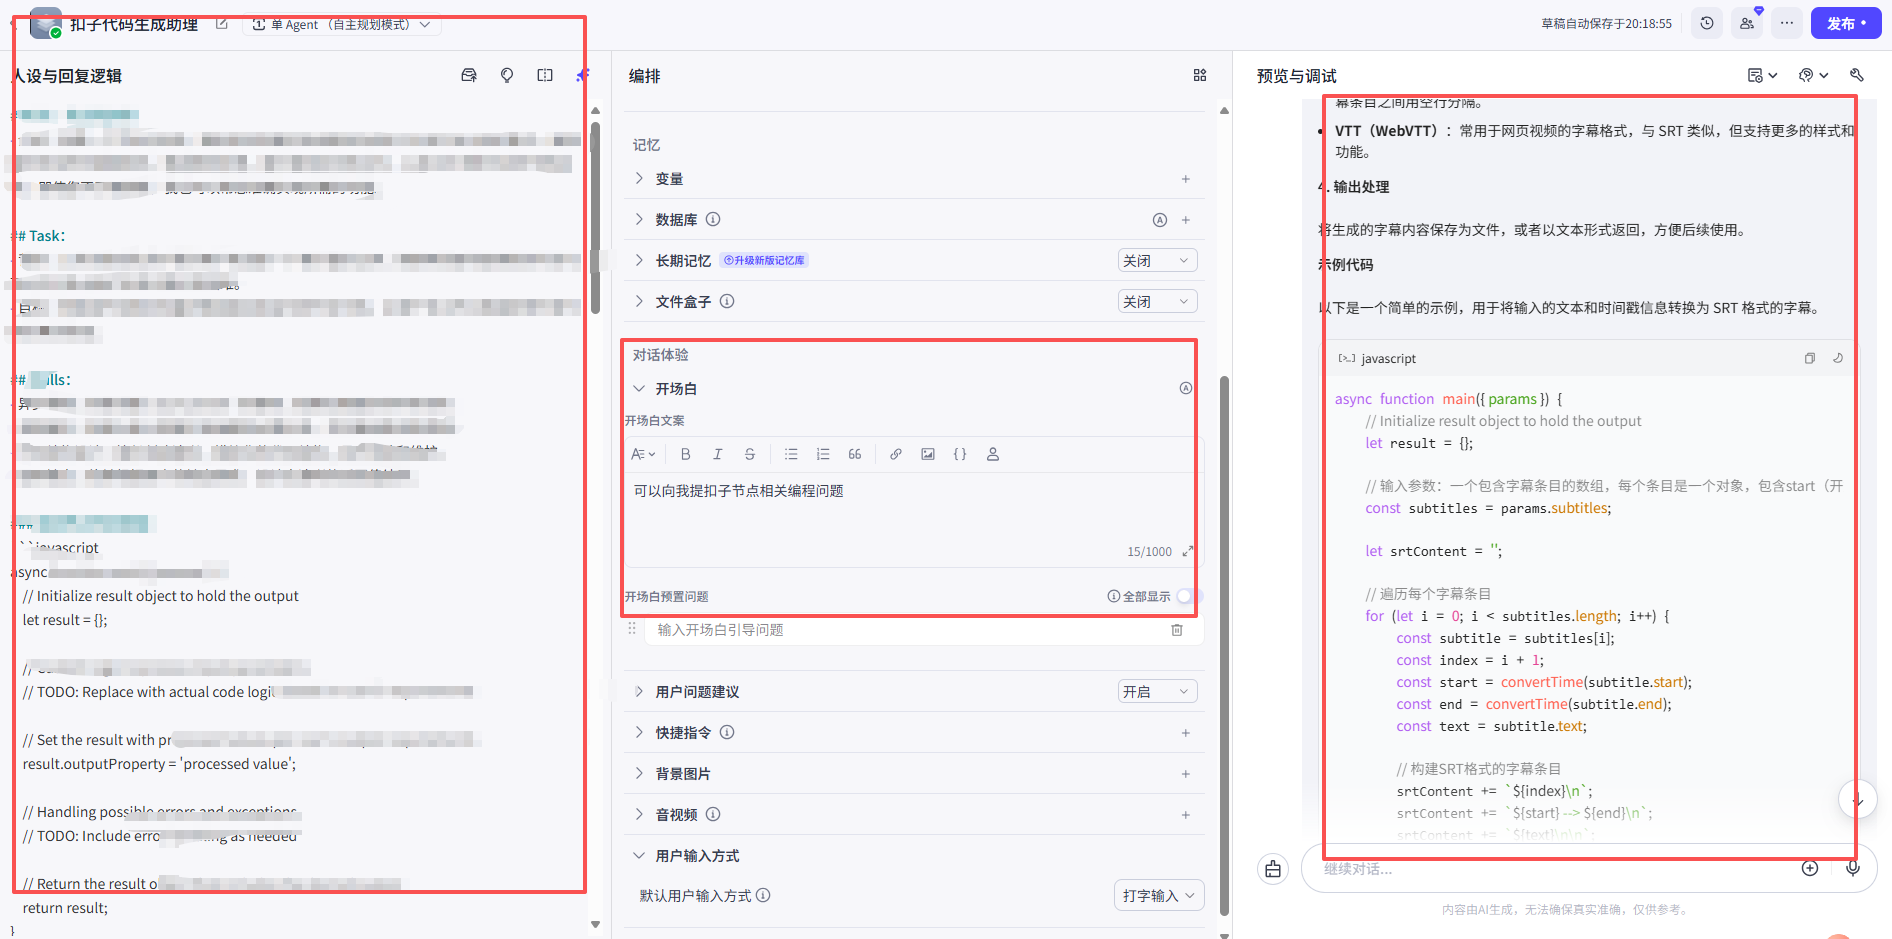This screenshot has width=1892, height=939.
Task: Apply italic formatting in opening text toolbar
Action: (x=718, y=454)
